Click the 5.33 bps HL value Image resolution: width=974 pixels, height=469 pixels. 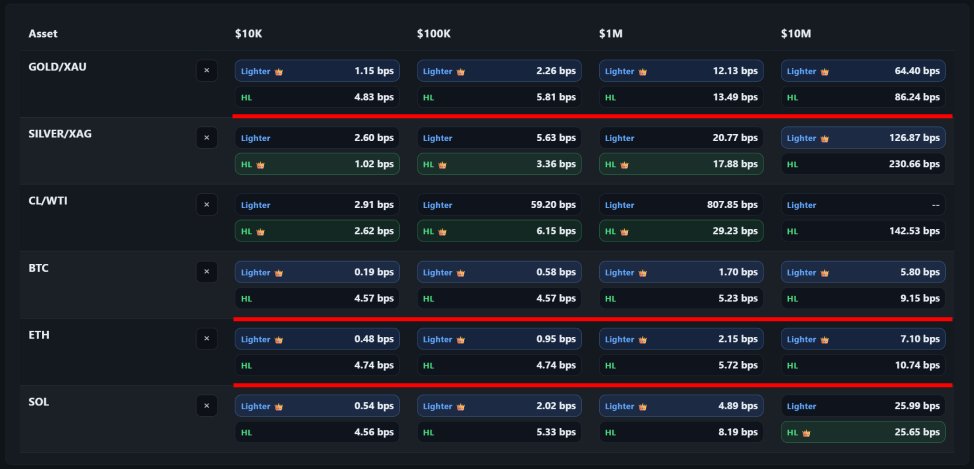coord(556,432)
